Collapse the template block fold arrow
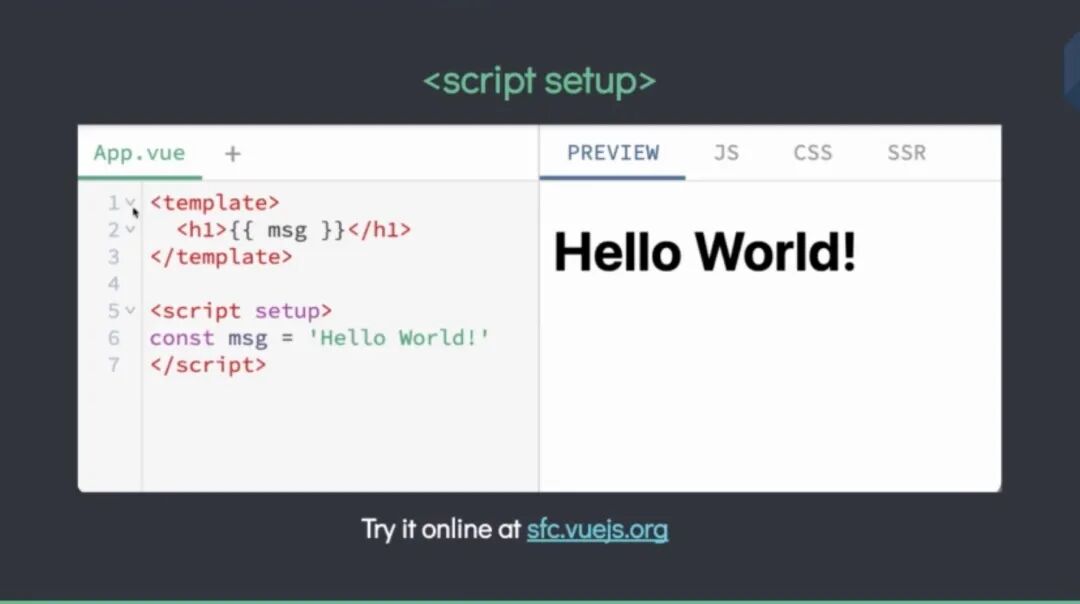 (x=130, y=202)
